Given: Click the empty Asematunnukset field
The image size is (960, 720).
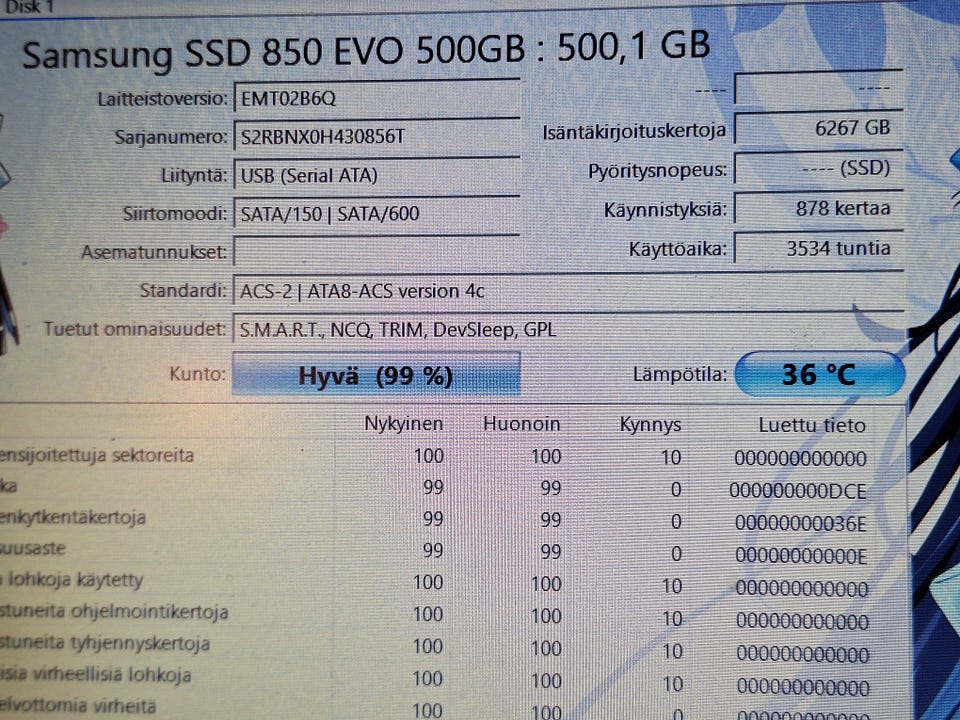Looking at the screenshot, I should click(377, 252).
